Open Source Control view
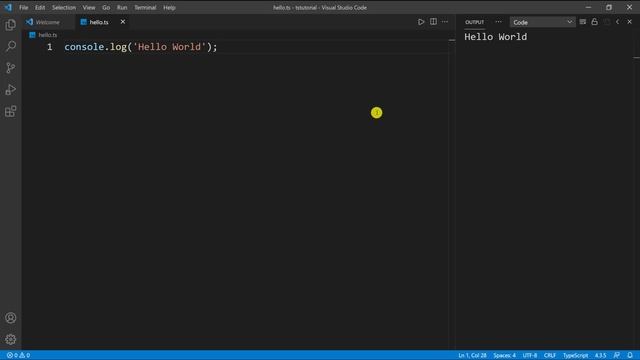The height and width of the screenshot is (360, 640). tap(11, 68)
